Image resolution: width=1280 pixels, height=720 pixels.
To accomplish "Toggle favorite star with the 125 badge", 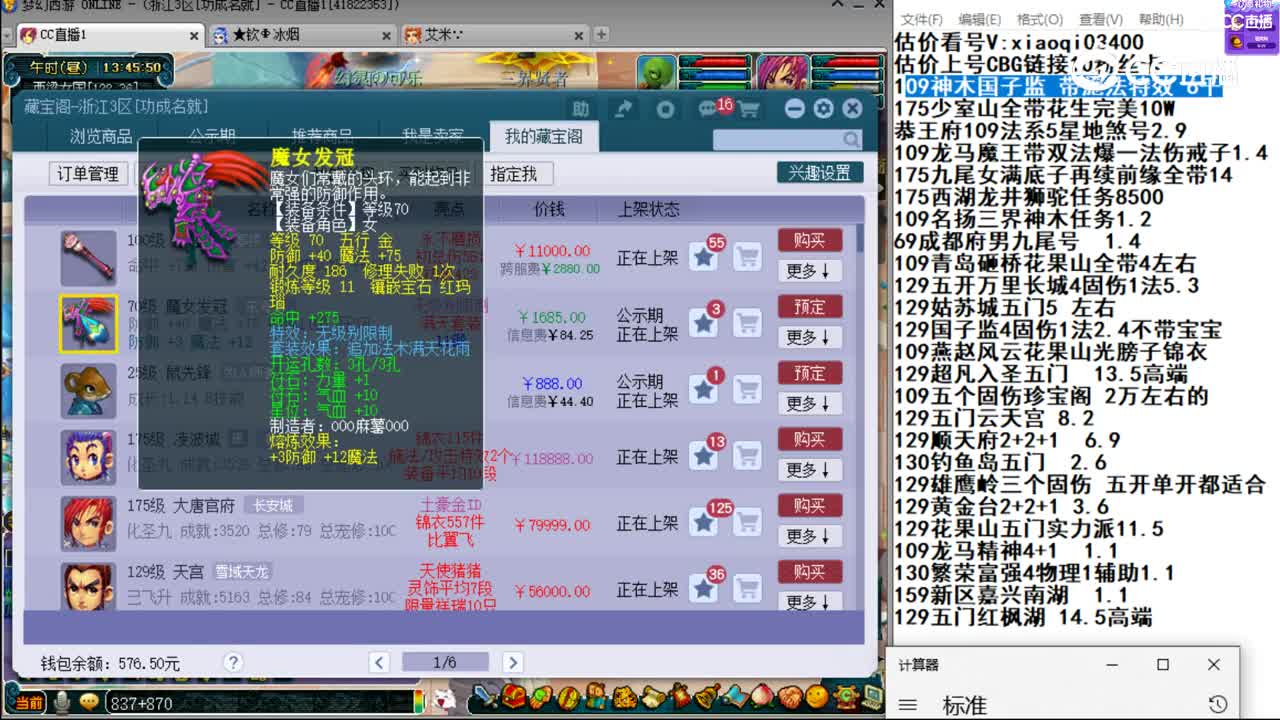I will click(704, 522).
